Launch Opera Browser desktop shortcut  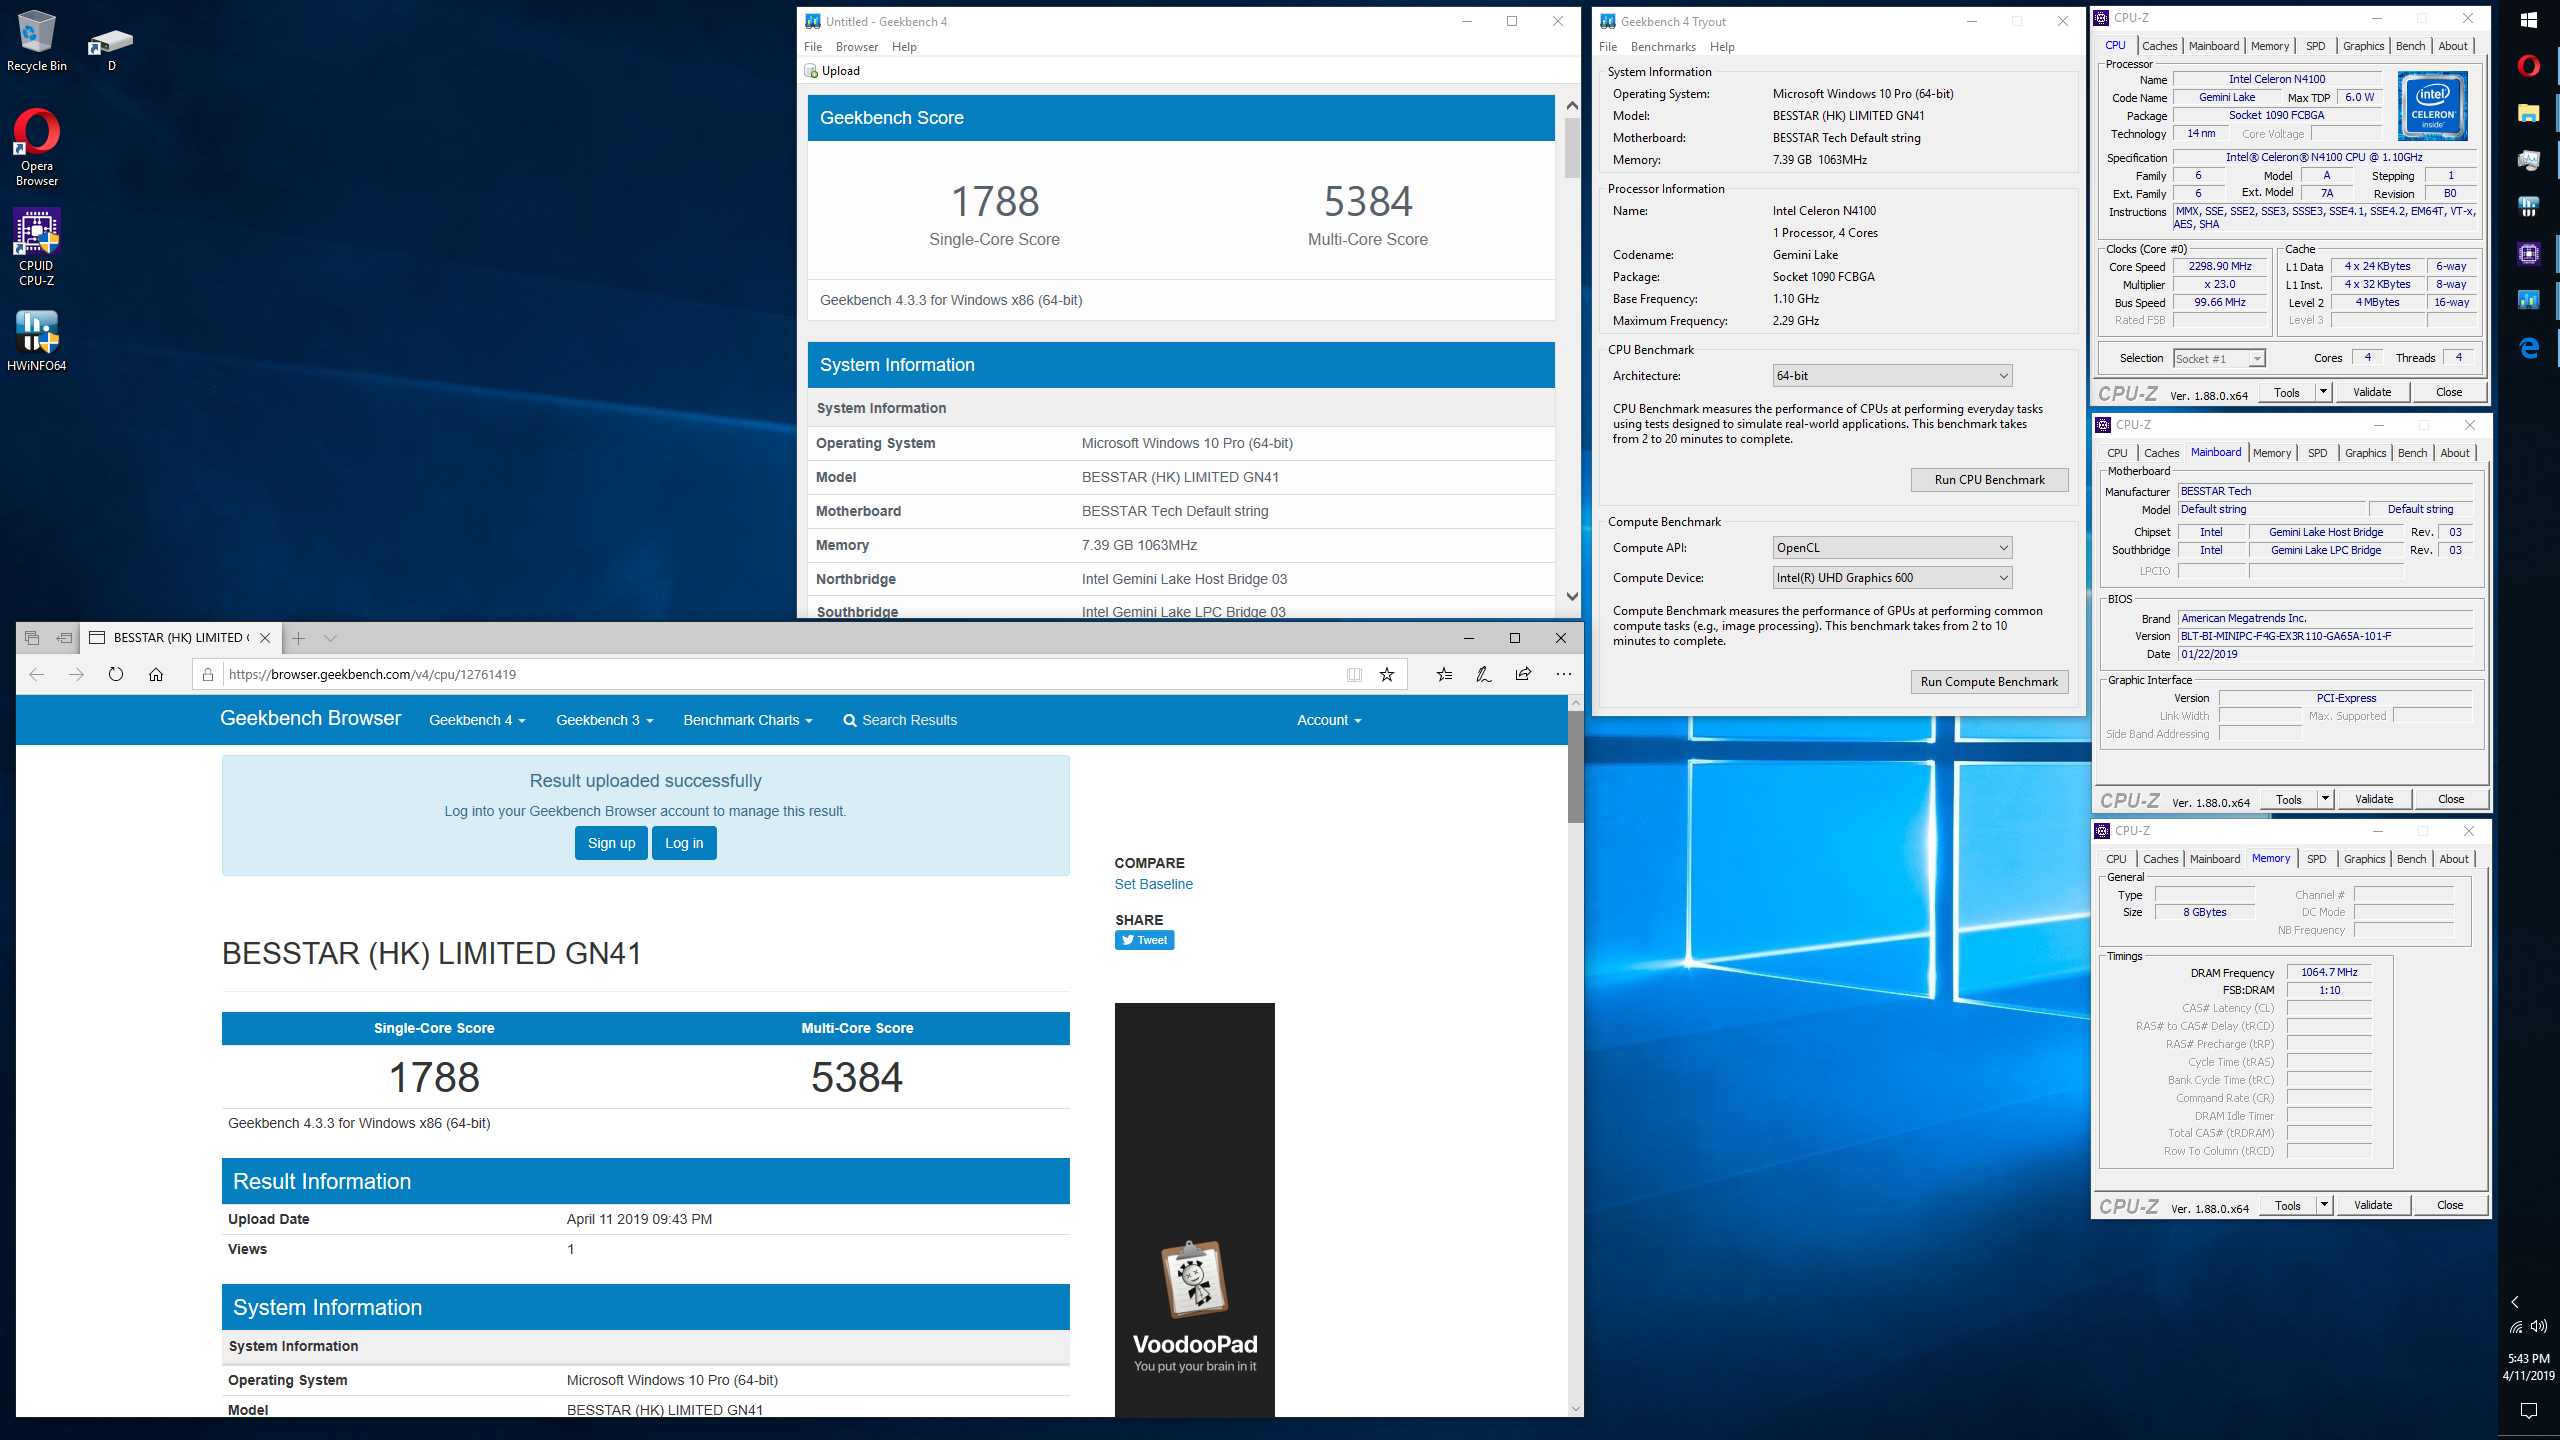(x=36, y=146)
